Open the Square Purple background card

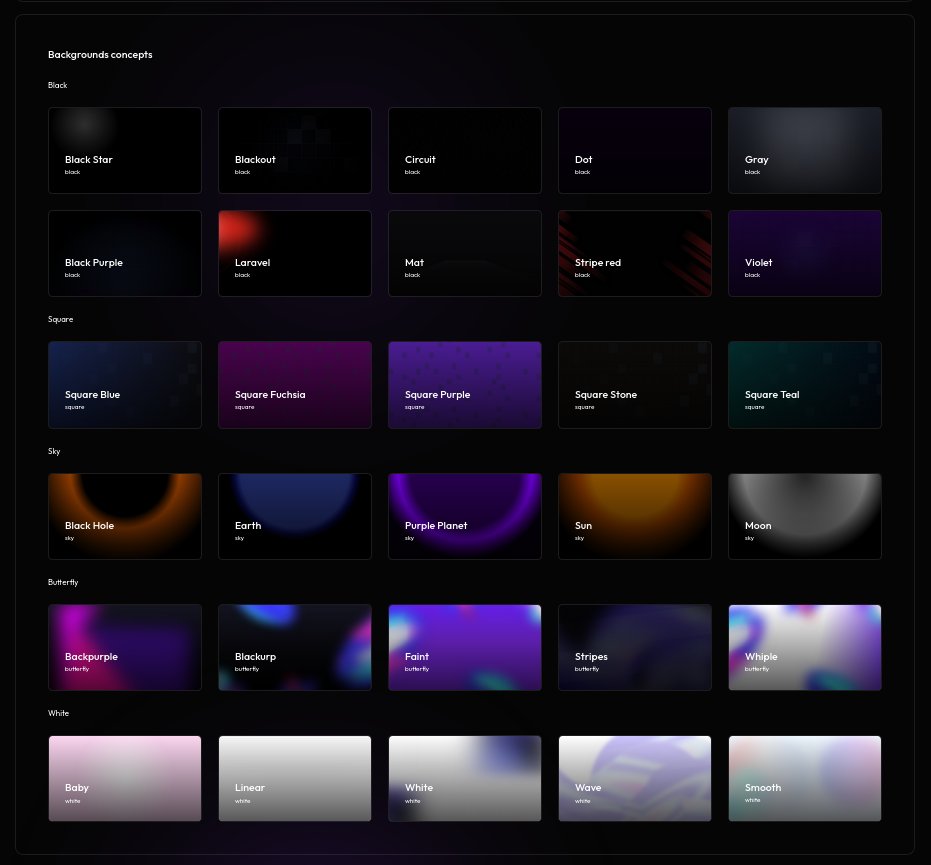click(465, 385)
